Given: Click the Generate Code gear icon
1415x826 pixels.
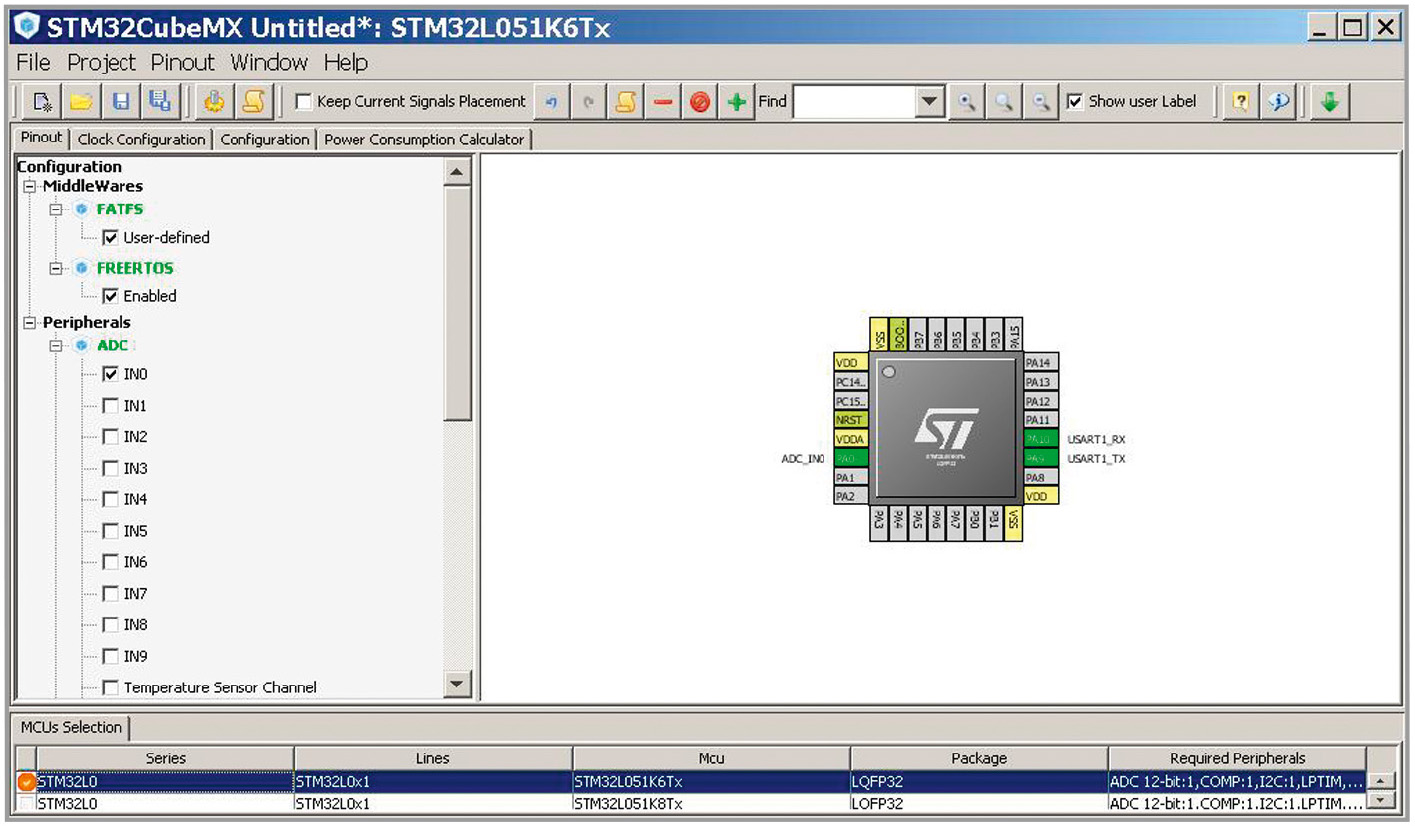Looking at the screenshot, I should tap(213, 101).
